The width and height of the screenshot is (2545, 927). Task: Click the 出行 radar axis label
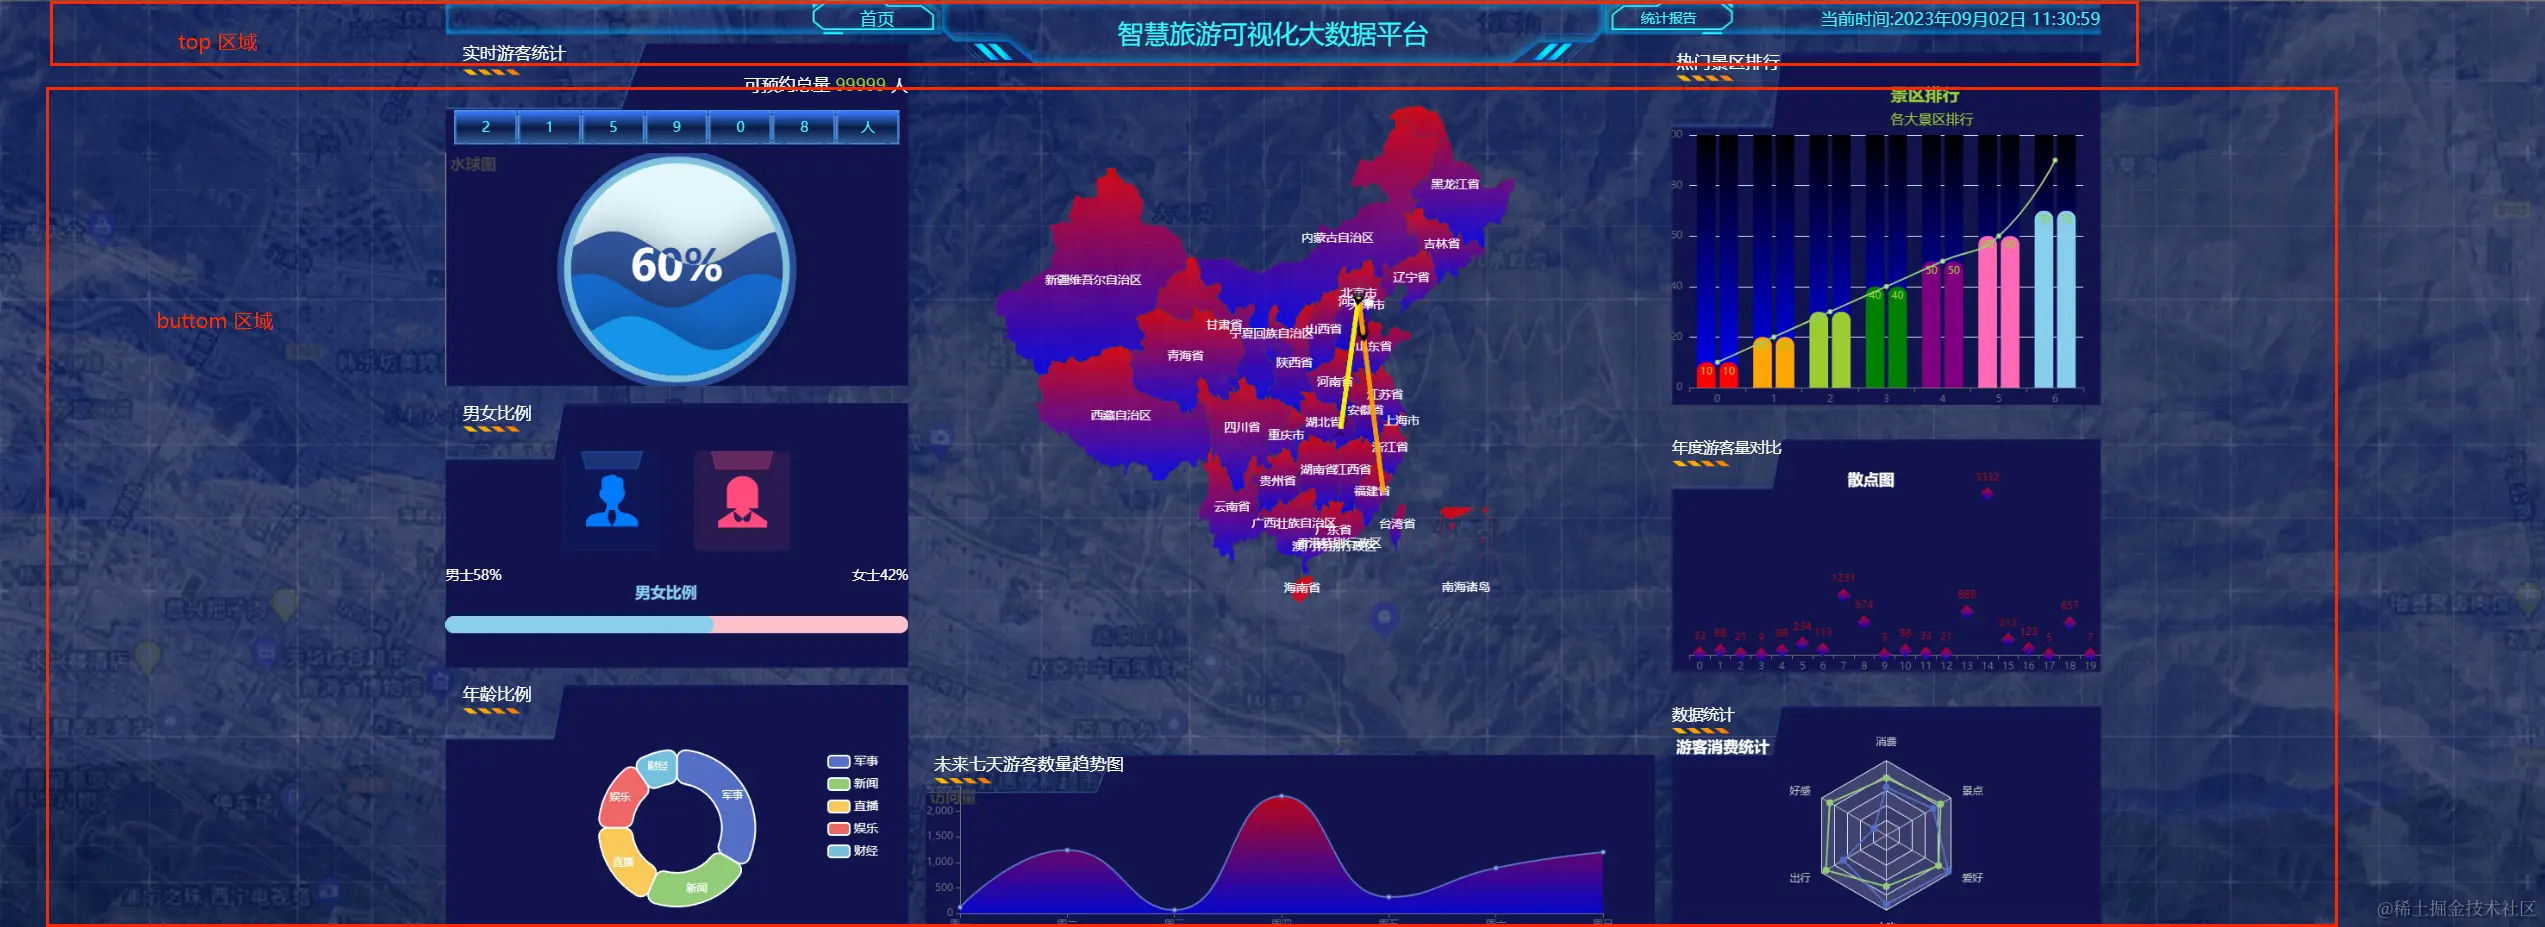tap(1800, 878)
